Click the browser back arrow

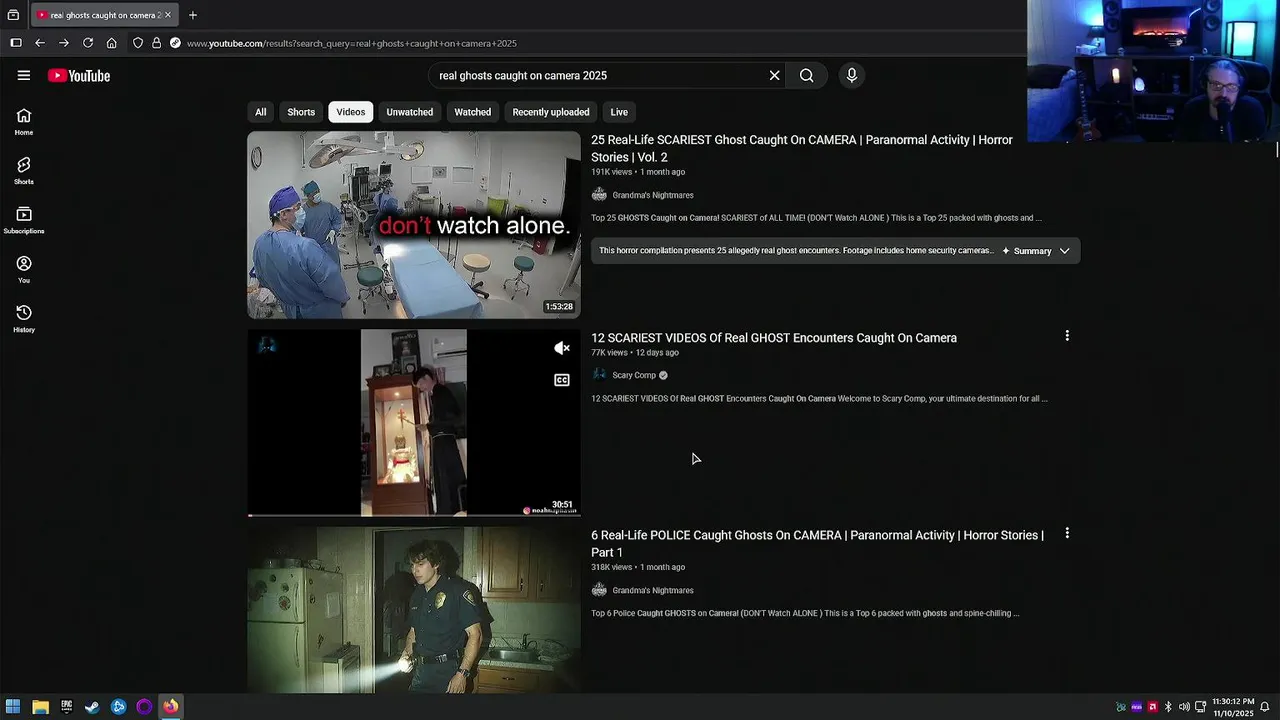tap(40, 43)
